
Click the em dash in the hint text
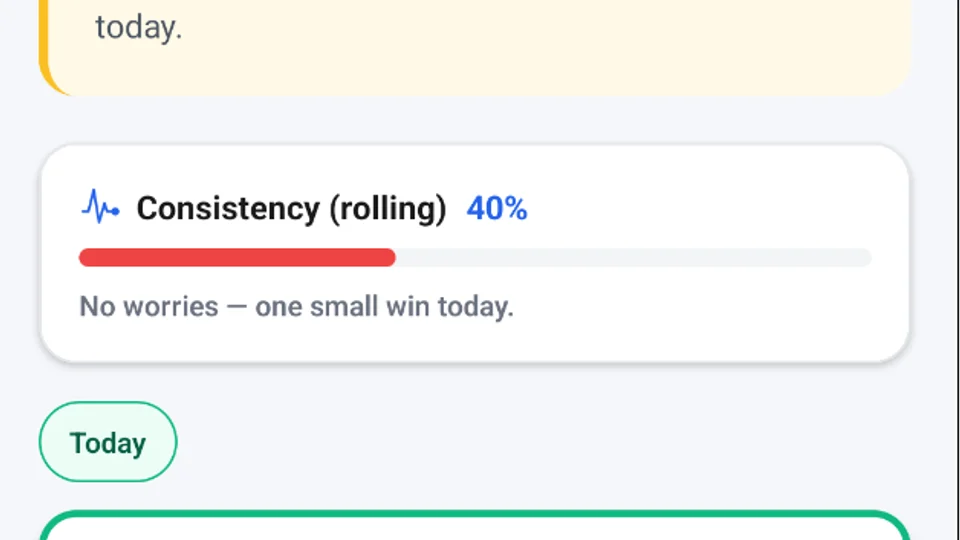236,306
